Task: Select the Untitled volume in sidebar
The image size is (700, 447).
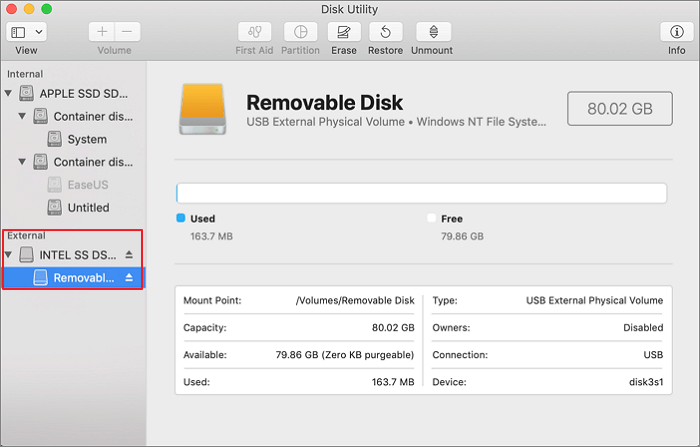Action: [x=88, y=207]
